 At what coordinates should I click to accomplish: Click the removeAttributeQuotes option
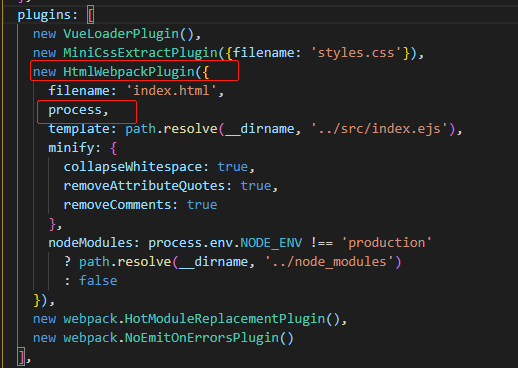(x=144, y=186)
